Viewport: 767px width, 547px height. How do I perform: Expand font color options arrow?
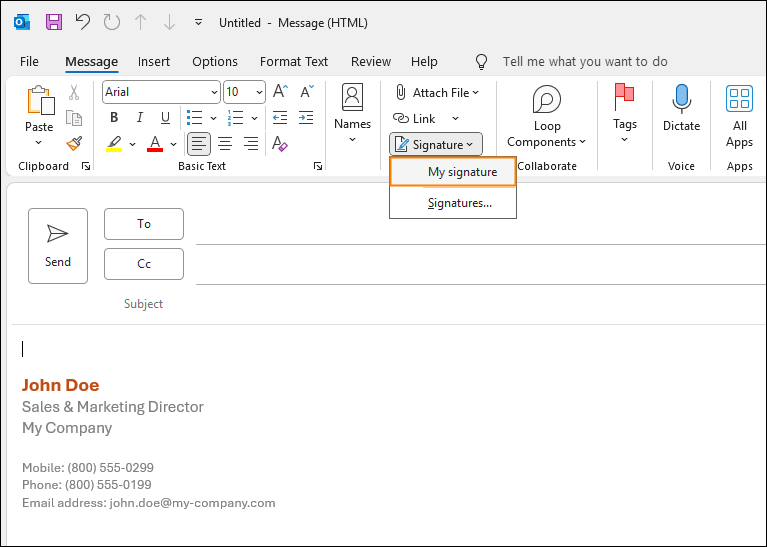pyautogui.click(x=173, y=144)
